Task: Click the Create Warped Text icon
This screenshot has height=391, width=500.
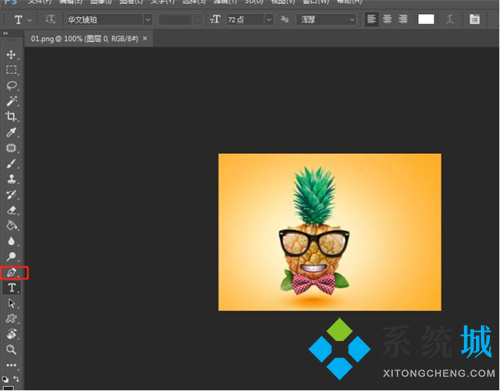Action: click(450, 19)
